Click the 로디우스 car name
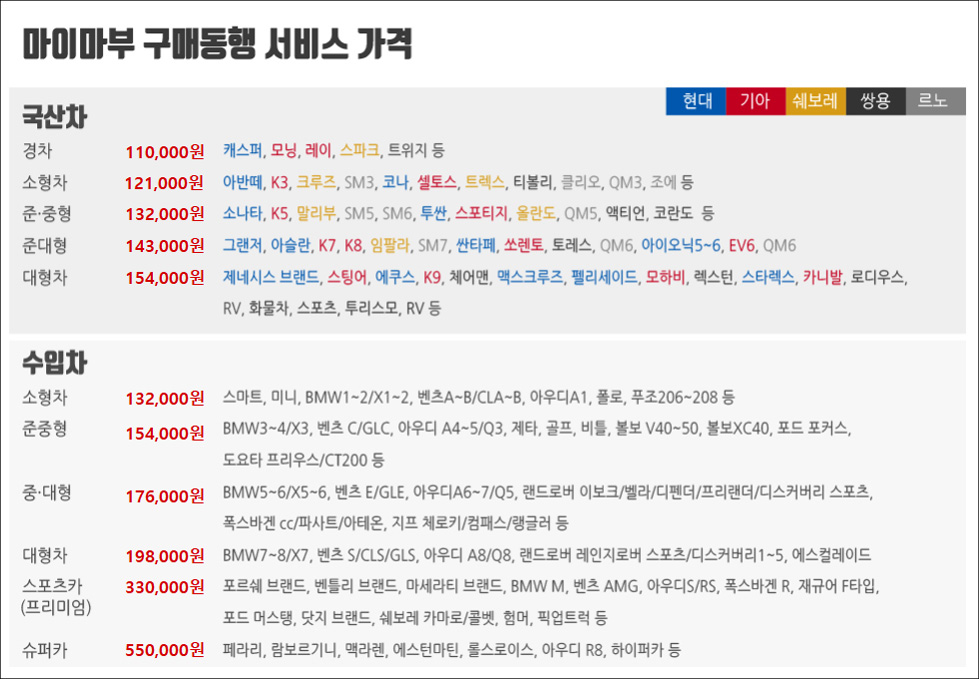This screenshot has width=979, height=679. point(877,277)
